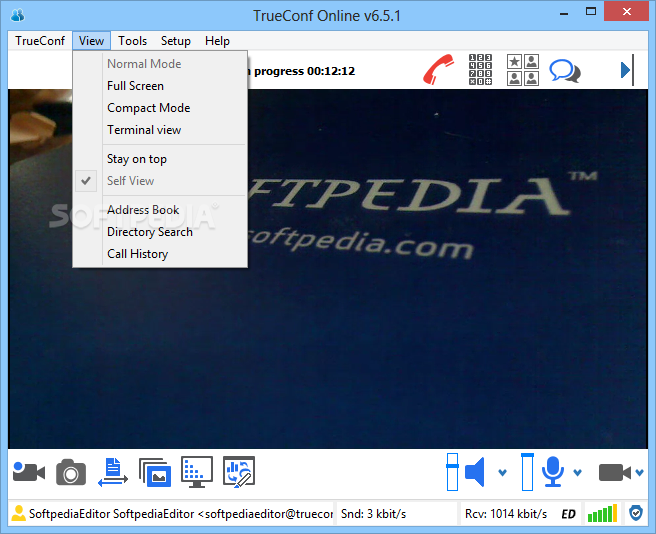The width and height of the screenshot is (656, 534).
Task: Open the TrueConf menu
Action: point(40,41)
